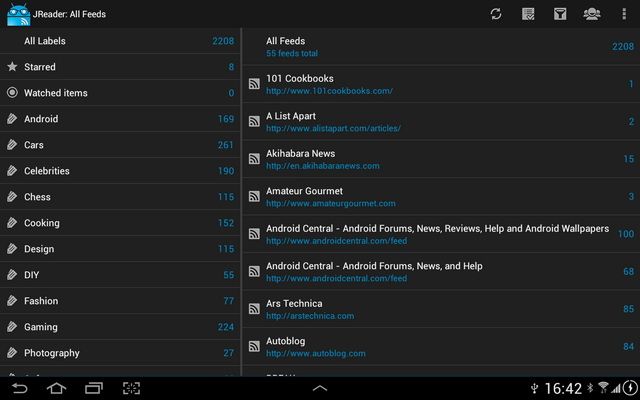Open the filter funnel icon
640x400 pixels.
click(560, 14)
